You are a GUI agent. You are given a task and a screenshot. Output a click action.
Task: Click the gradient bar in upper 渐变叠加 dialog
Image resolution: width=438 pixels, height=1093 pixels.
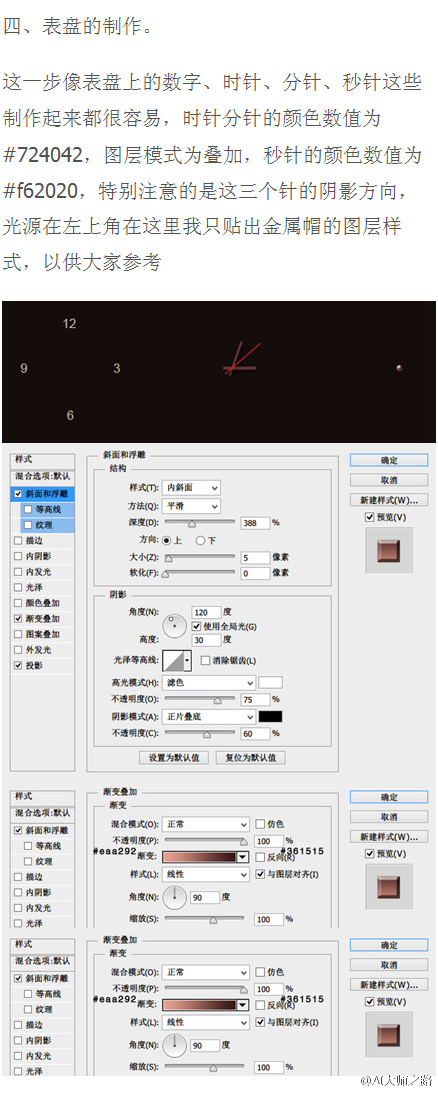pyautogui.click(x=199, y=857)
